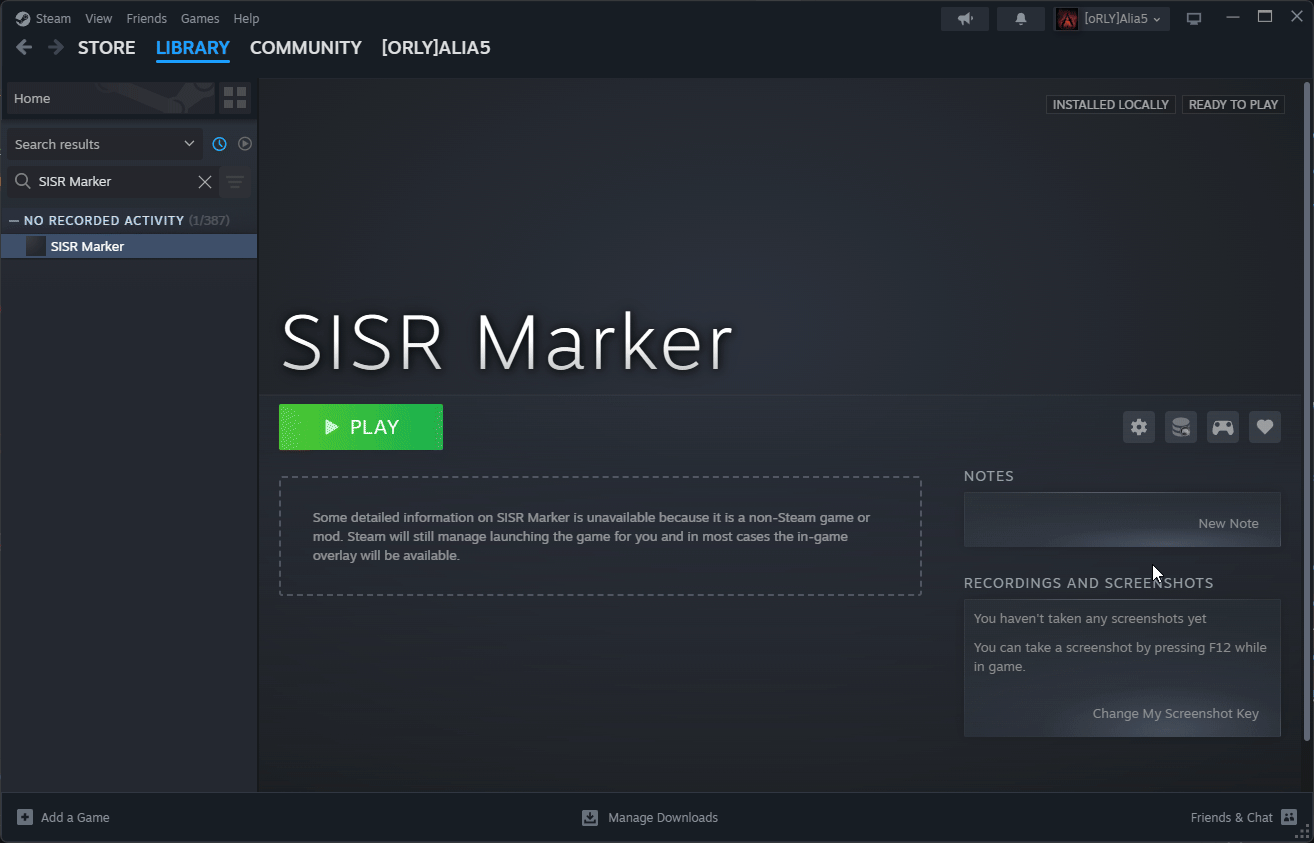This screenshot has width=1314, height=843.
Task: Open Friends & Chat icon
Action: pos(1289,817)
